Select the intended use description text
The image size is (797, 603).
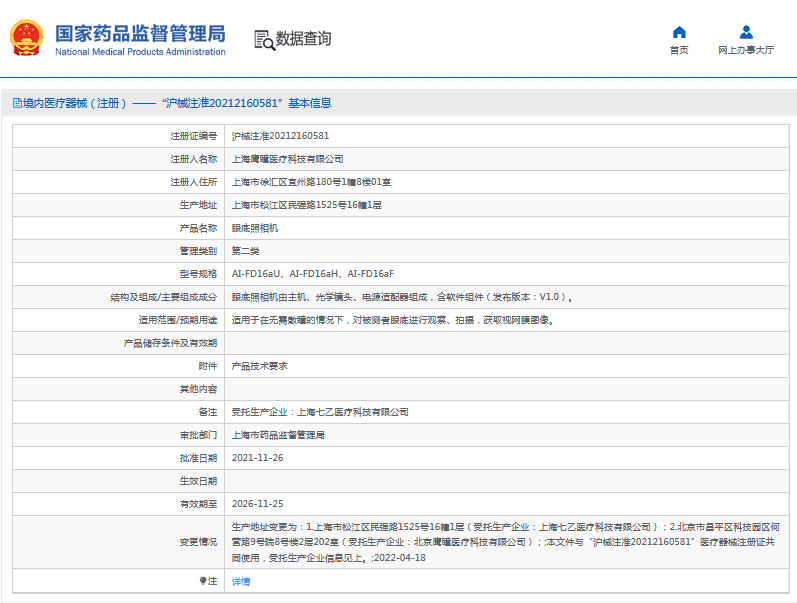pos(393,320)
